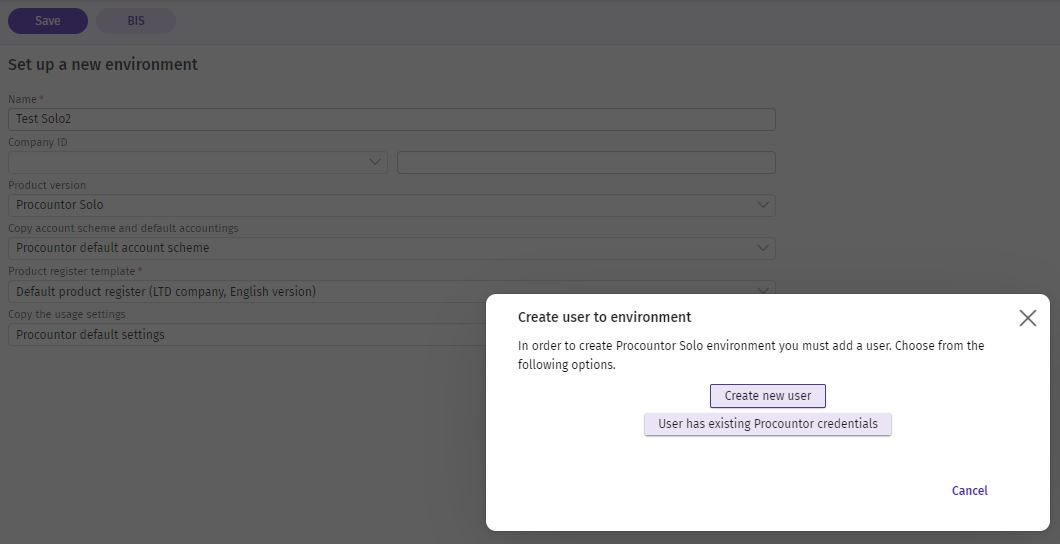Choose User has existing Procountor credentials
Screen dimensions: 1060x544
click(x=767, y=424)
